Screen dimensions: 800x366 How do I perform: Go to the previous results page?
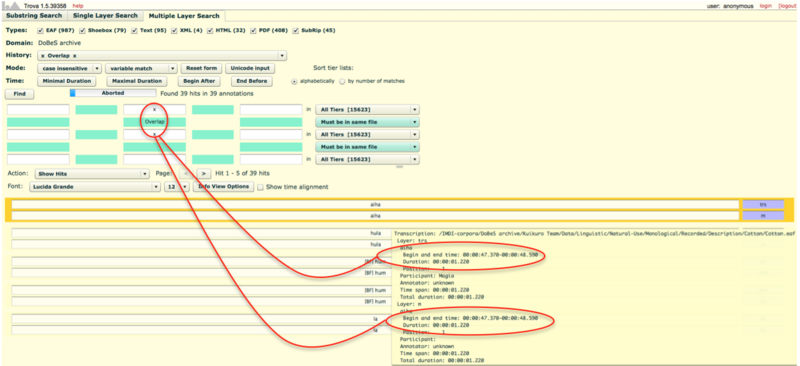[x=185, y=174]
